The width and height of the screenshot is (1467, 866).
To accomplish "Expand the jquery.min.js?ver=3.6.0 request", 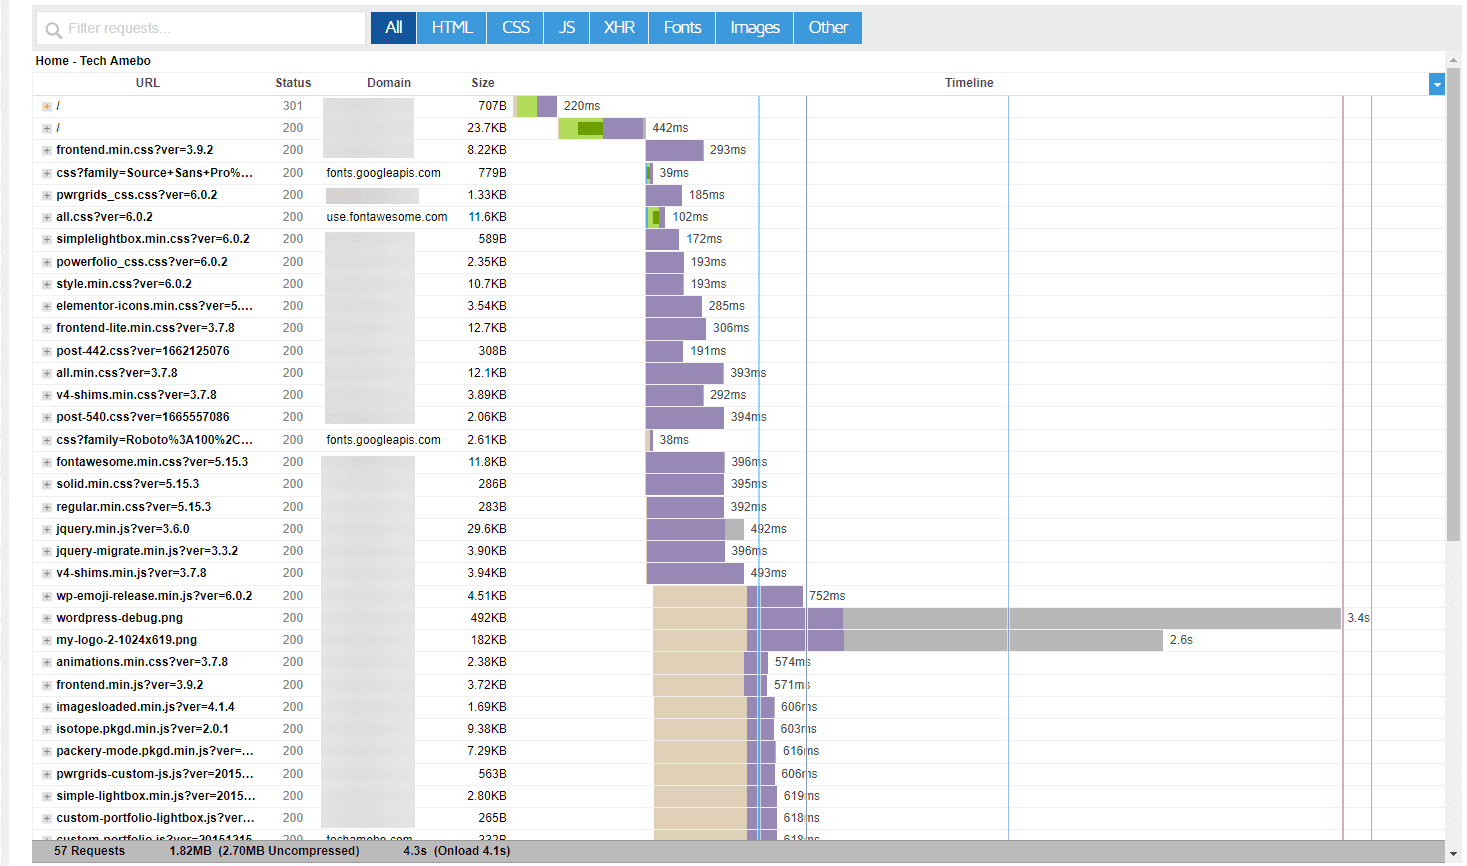I will 46,529.
